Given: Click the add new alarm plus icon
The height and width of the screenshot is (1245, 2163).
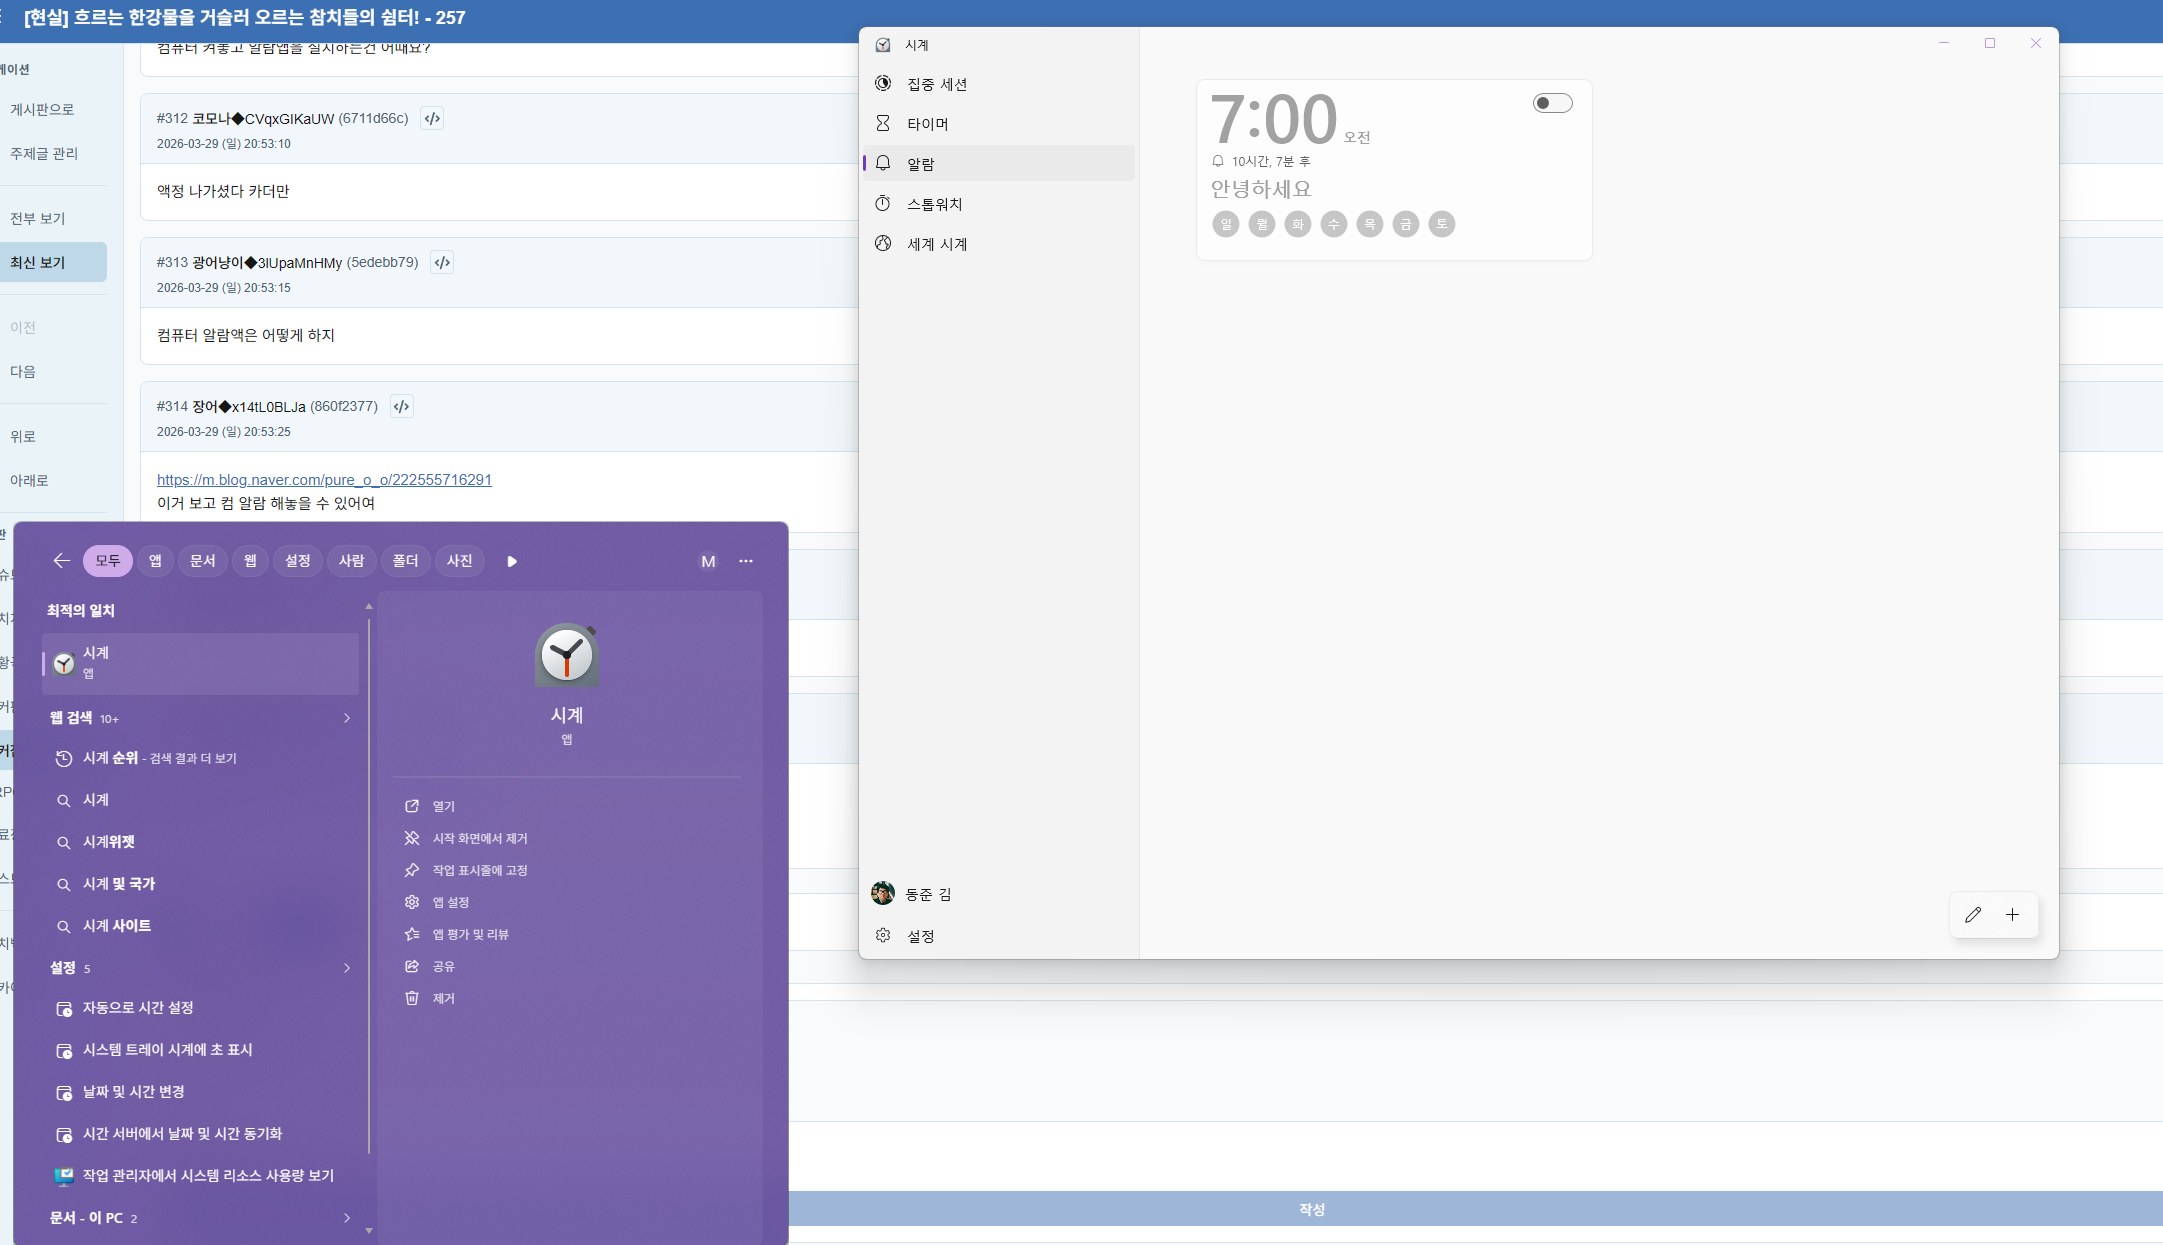Looking at the screenshot, I should 2012,915.
